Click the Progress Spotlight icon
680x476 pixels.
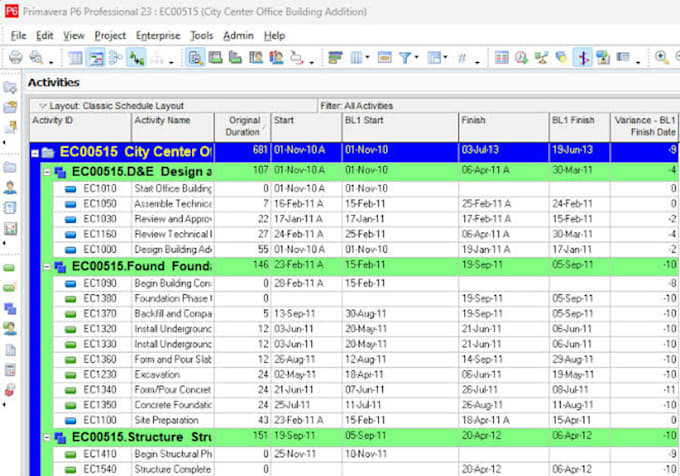(562, 58)
